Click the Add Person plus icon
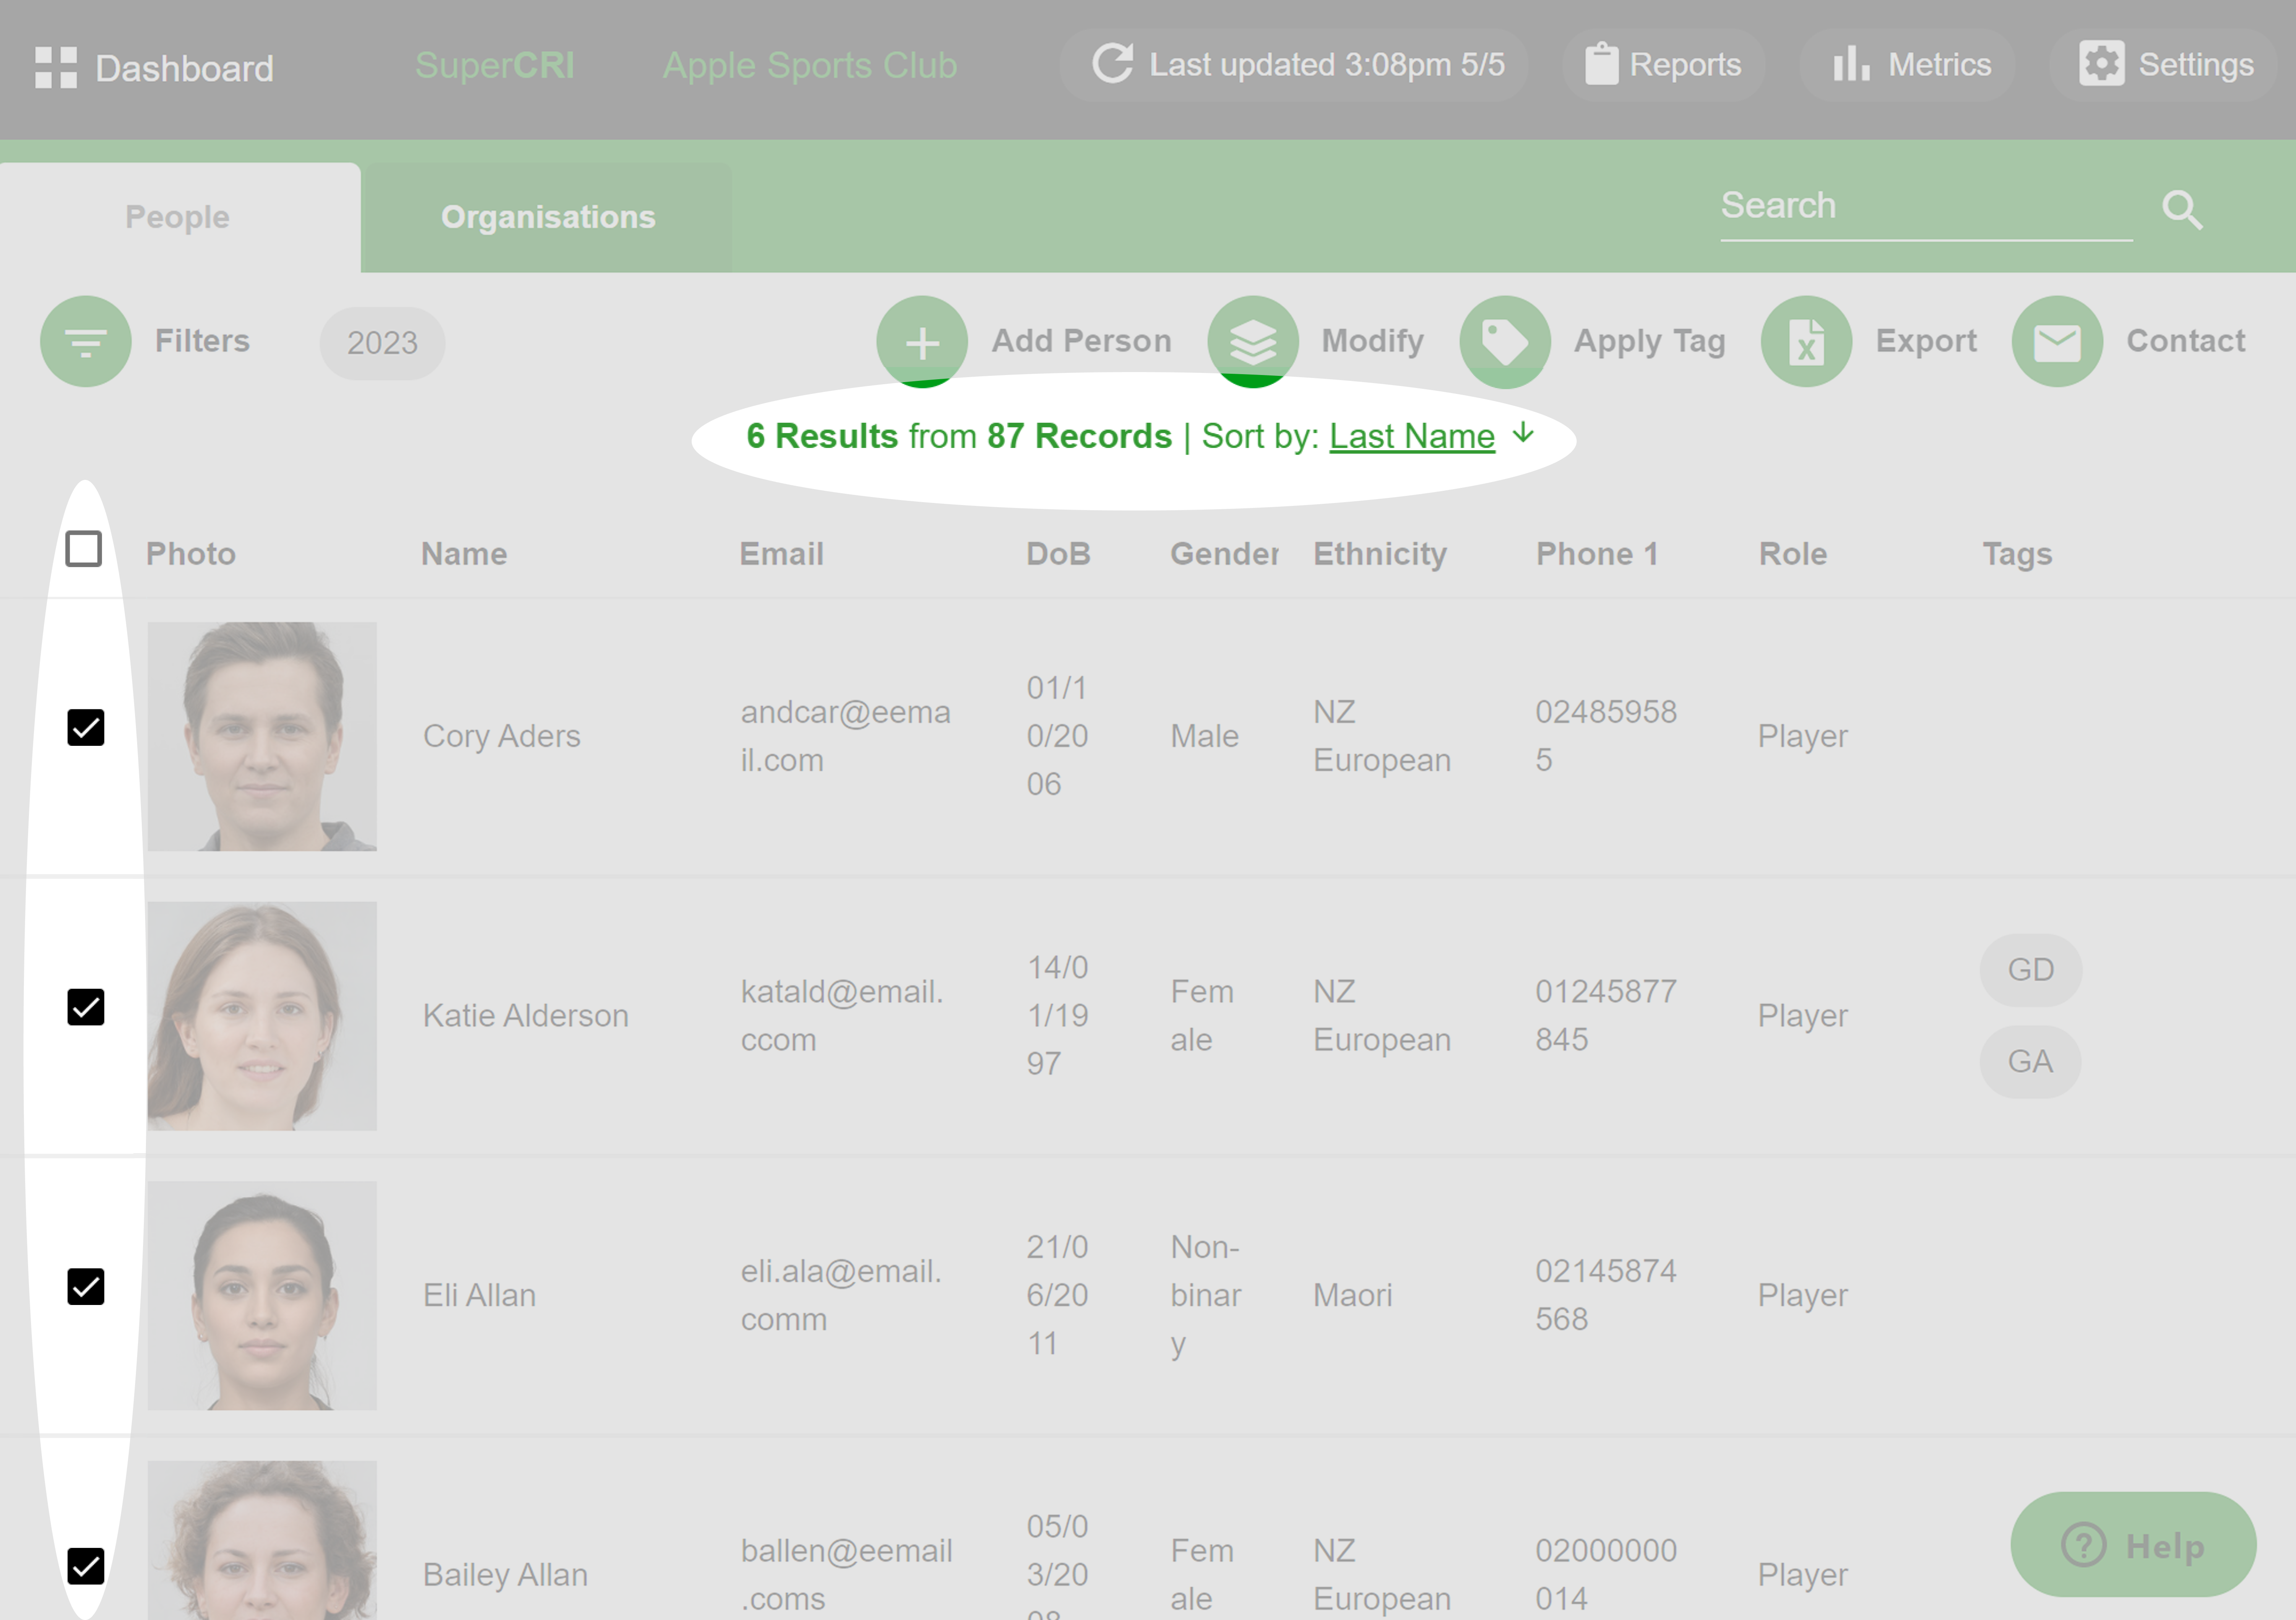 (x=922, y=341)
